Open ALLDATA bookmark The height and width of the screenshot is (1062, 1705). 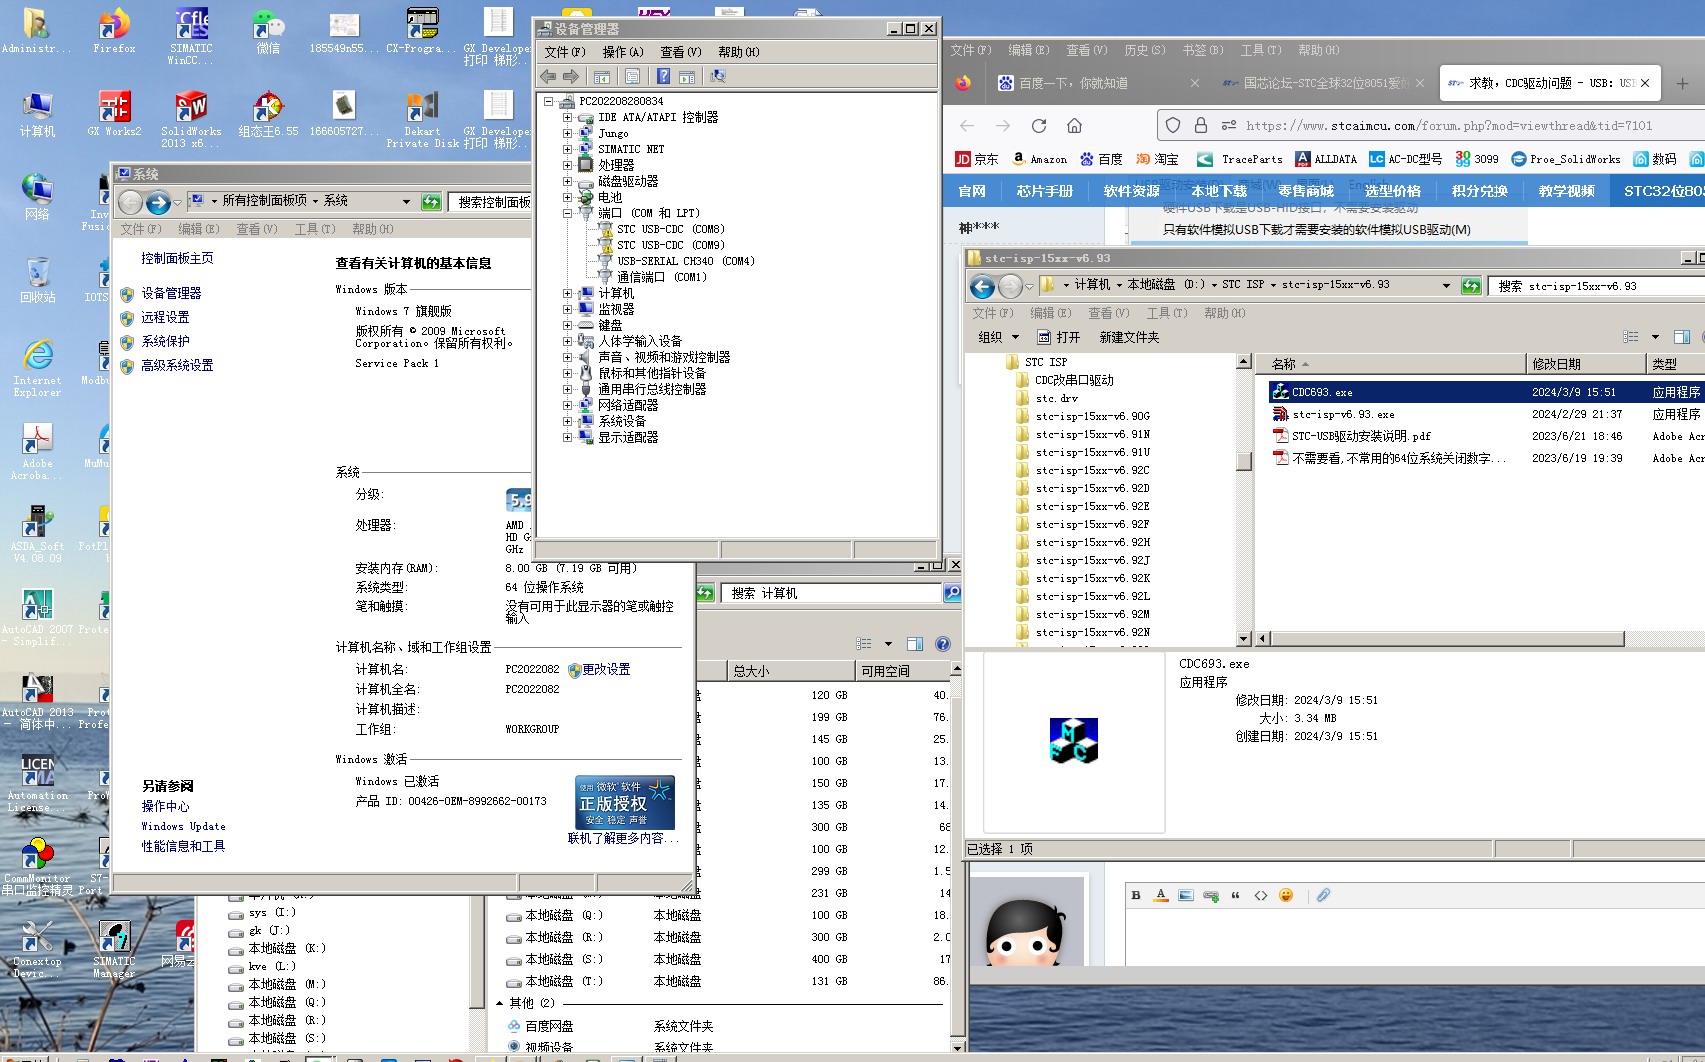pyautogui.click(x=1326, y=159)
